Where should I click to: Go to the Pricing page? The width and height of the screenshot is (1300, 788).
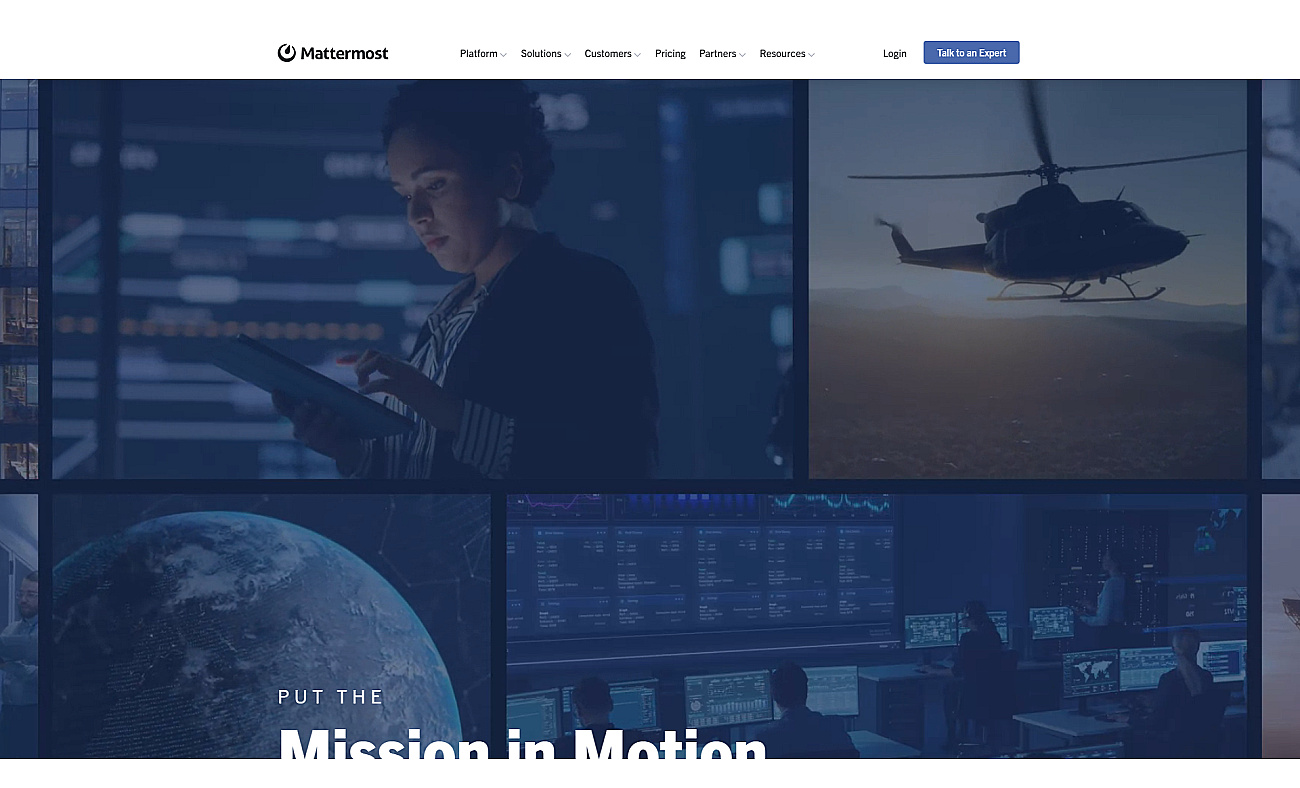[670, 54]
